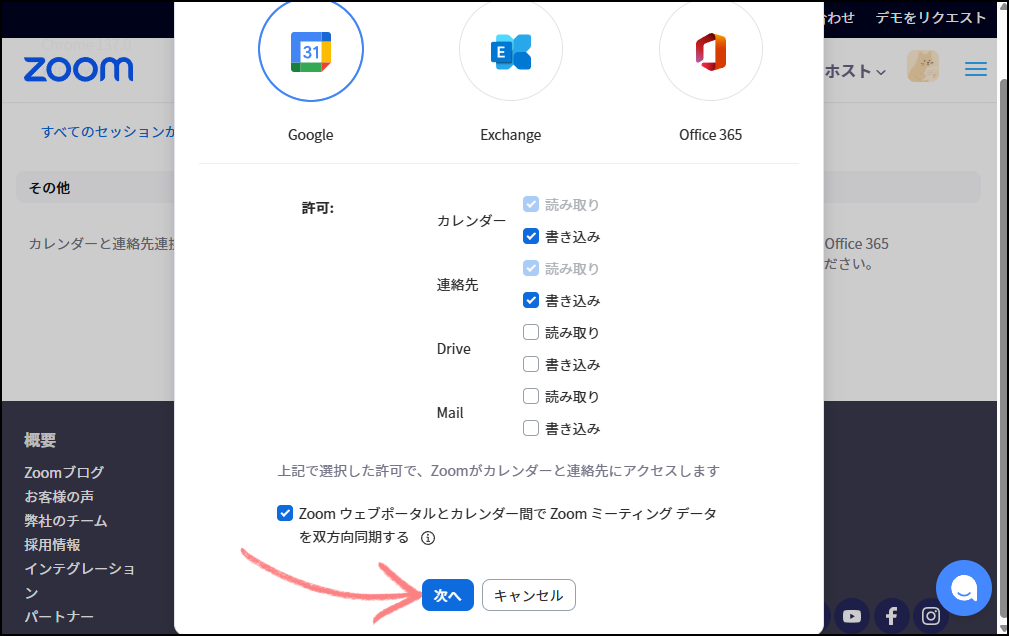Click the Zoom logo
The height and width of the screenshot is (636, 1009).
[79, 70]
